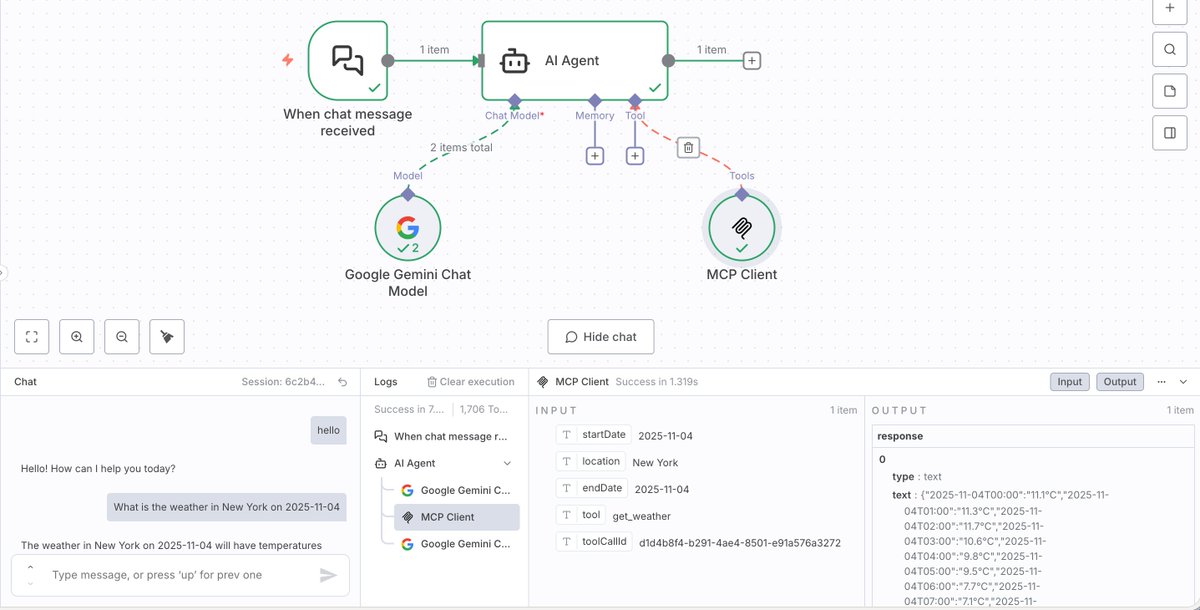The width and height of the screenshot is (1200, 610).
Task: Toggle the Input pane button
Action: [1069, 382]
